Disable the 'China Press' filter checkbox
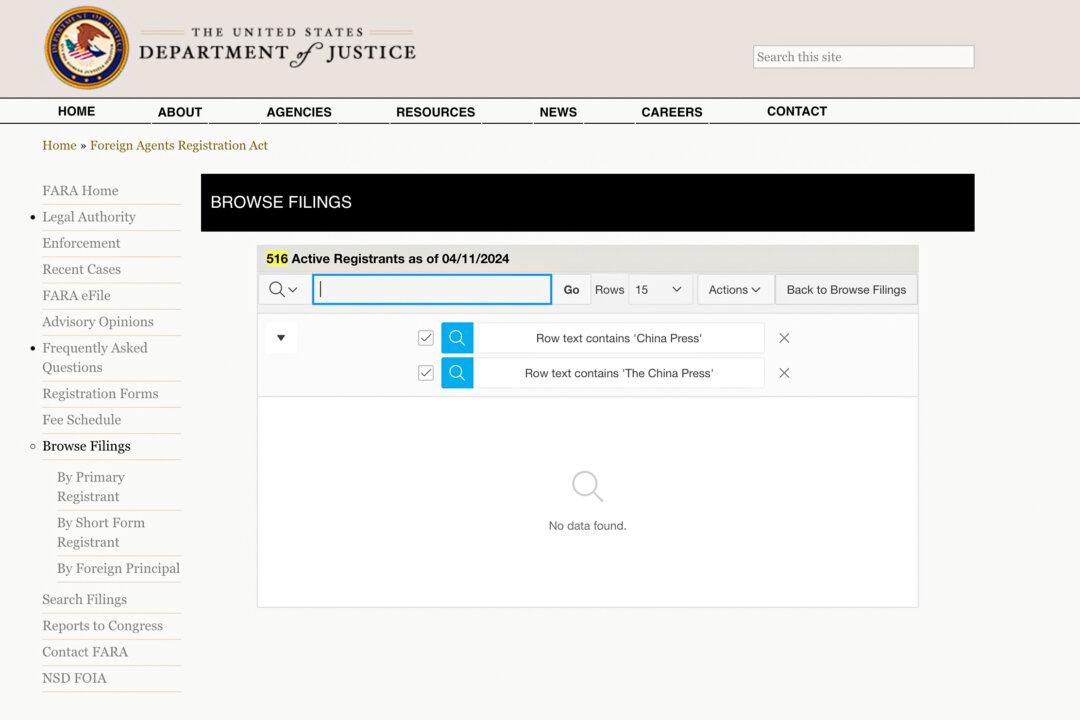The height and width of the screenshot is (720, 1080). tap(425, 337)
